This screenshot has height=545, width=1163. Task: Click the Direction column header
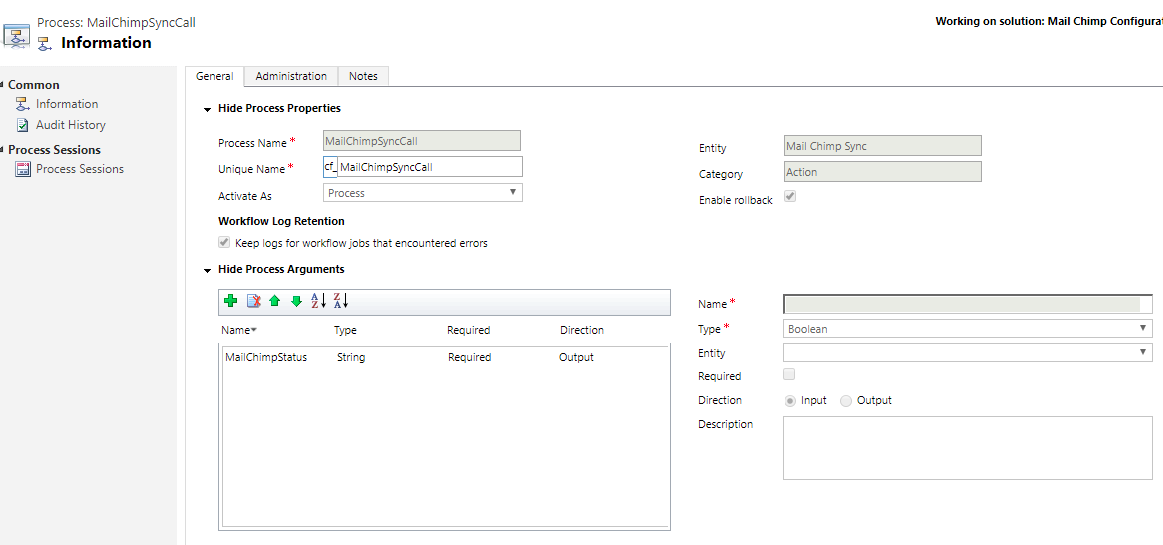point(582,330)
